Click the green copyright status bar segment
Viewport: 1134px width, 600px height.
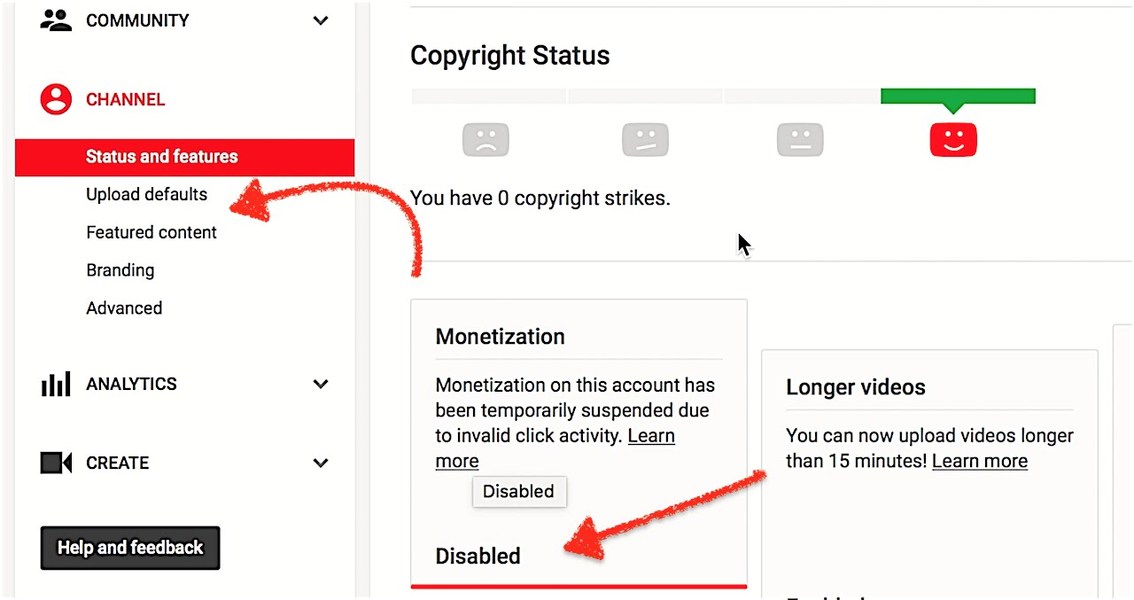(x=957, y=96)
